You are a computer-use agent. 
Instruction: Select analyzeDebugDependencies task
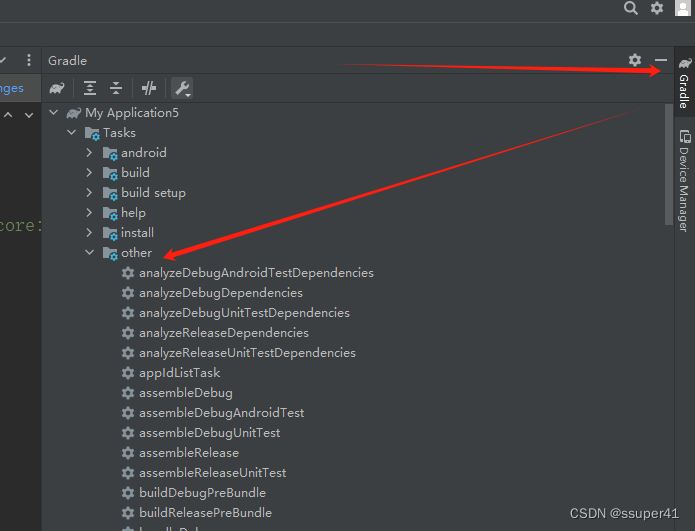[x=221, y=293]
